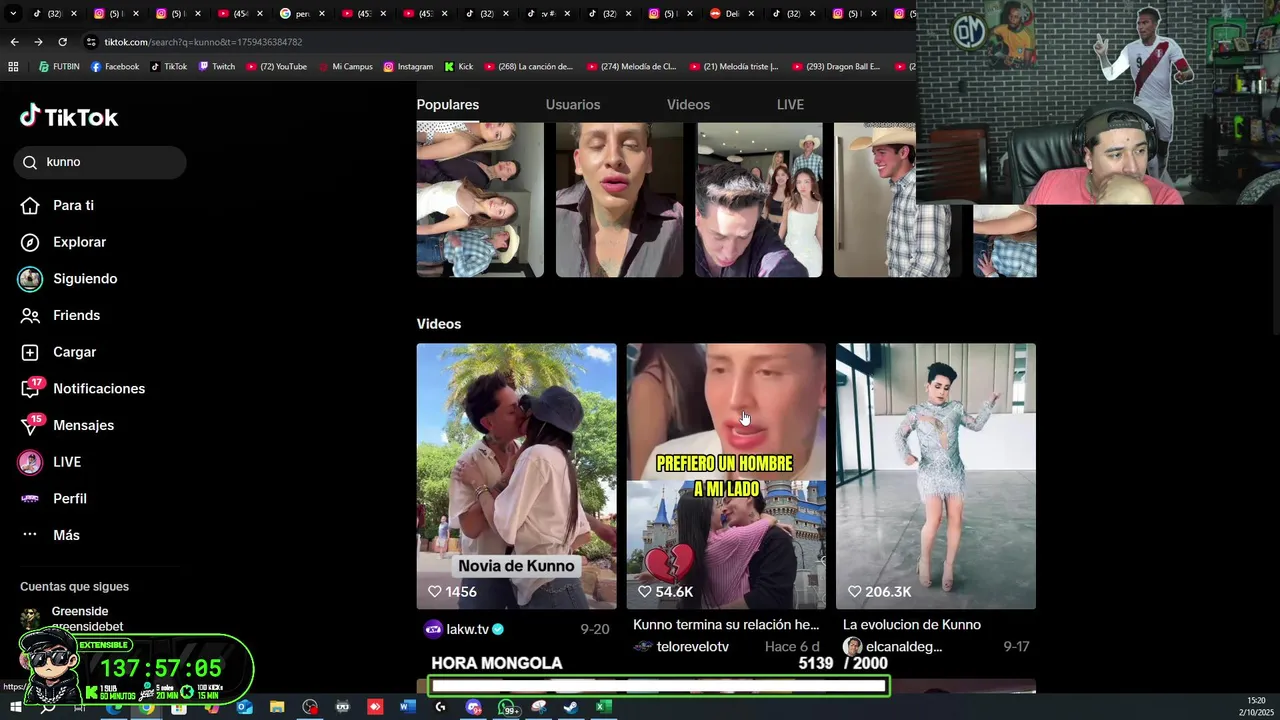Open Word from the taskbar
Image resolution: width=1280 pixels, height=720 pixels.
tap(407, 707)
